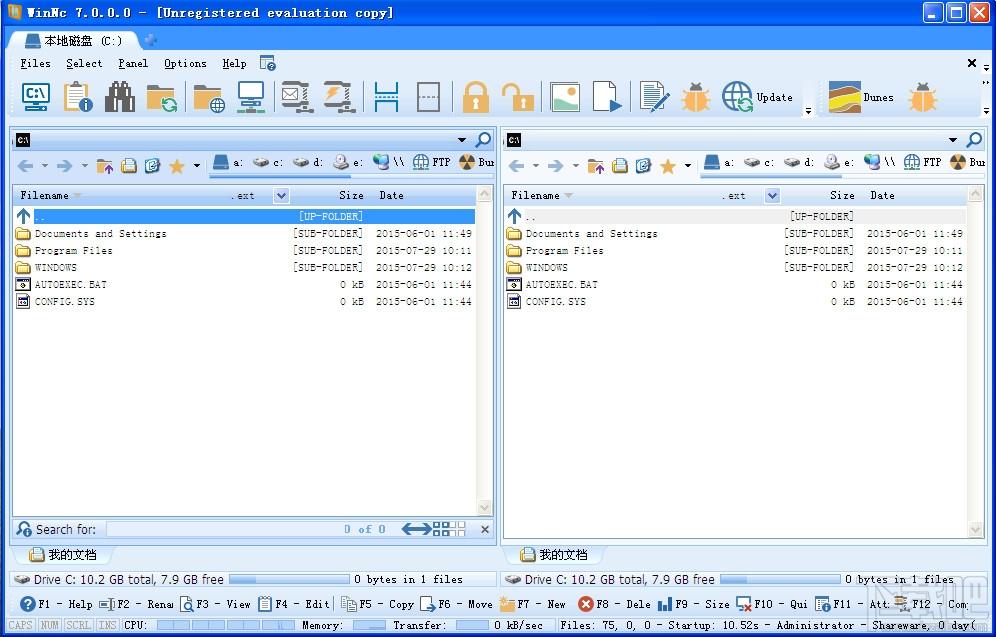
Task: Click the quick compress lightning clamp icon
Action: click(x=339, y=97)
